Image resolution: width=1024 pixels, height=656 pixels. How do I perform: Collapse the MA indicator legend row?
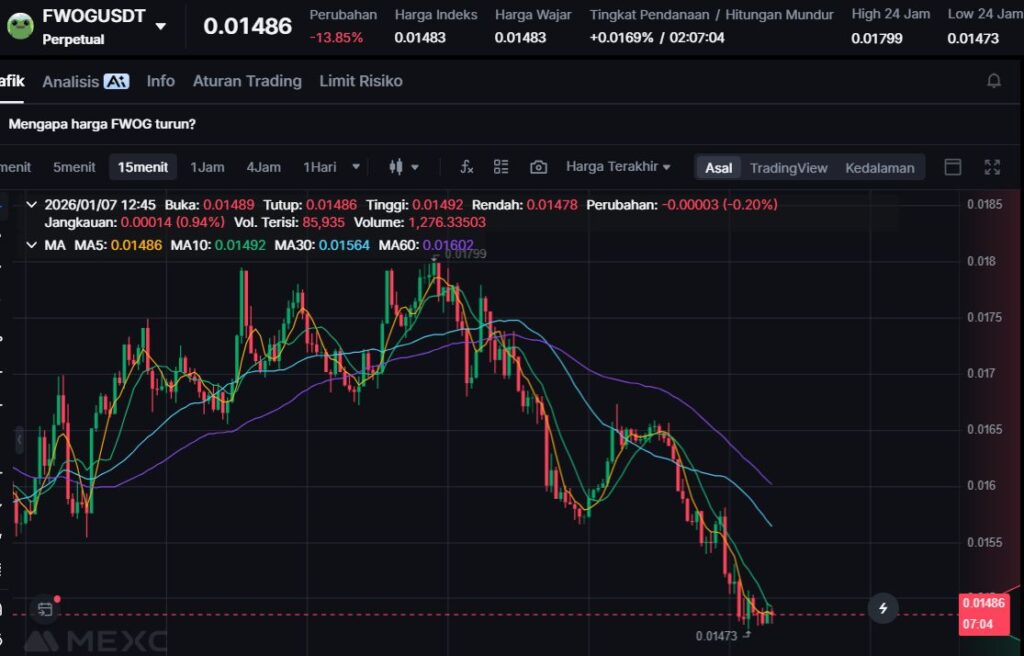[x=30, y=244]
